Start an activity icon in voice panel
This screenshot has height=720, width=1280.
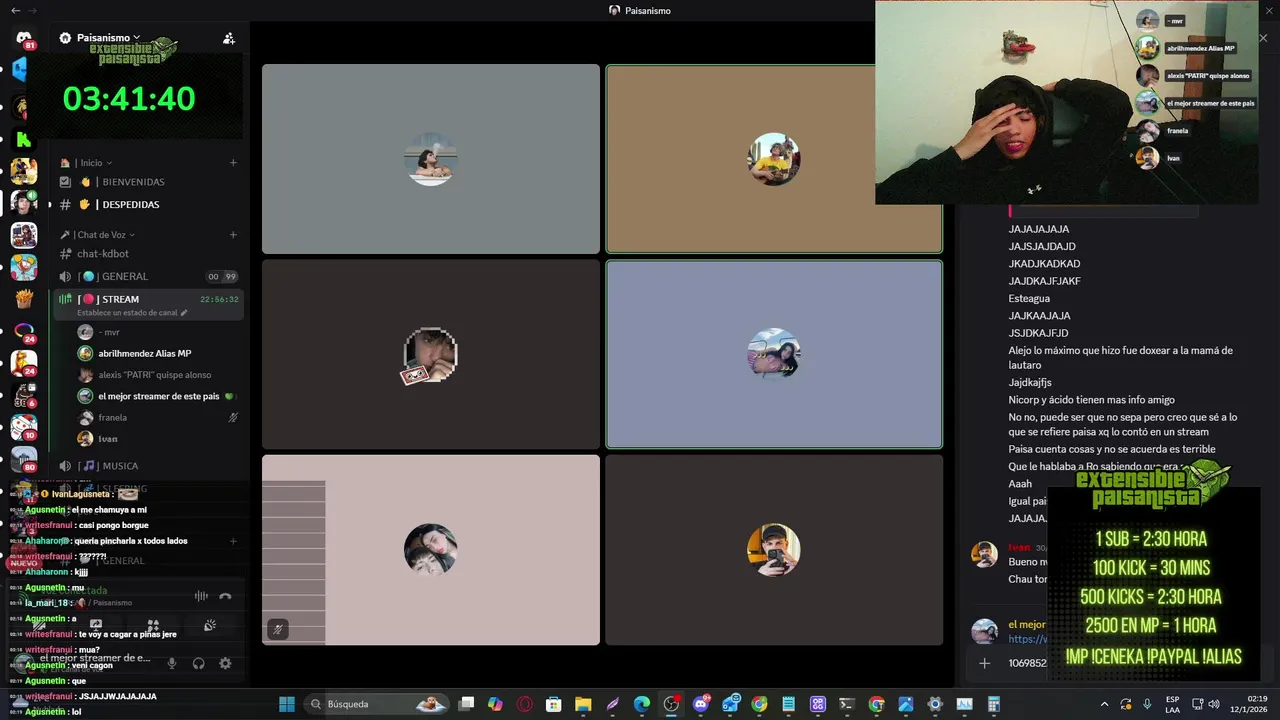153,625
